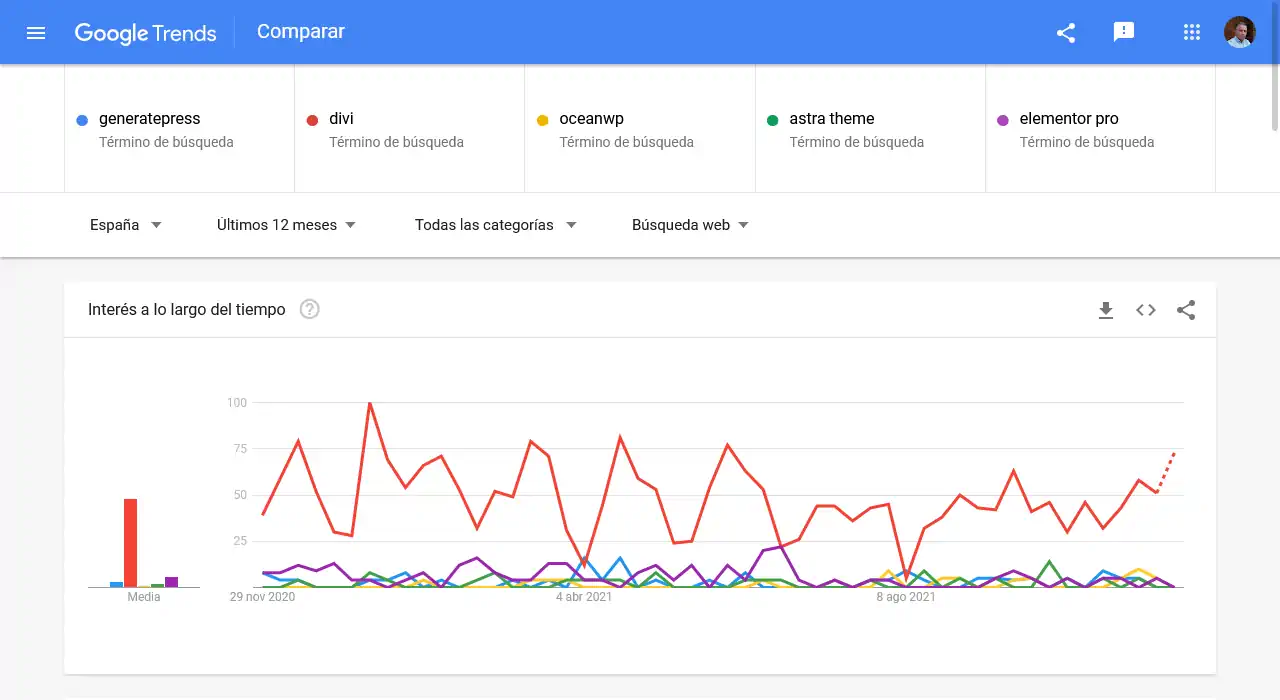Click the blue generatepress average bar
Viewport: 1280px width, 700px height.
pyautogui.click(x=116, y=584)
